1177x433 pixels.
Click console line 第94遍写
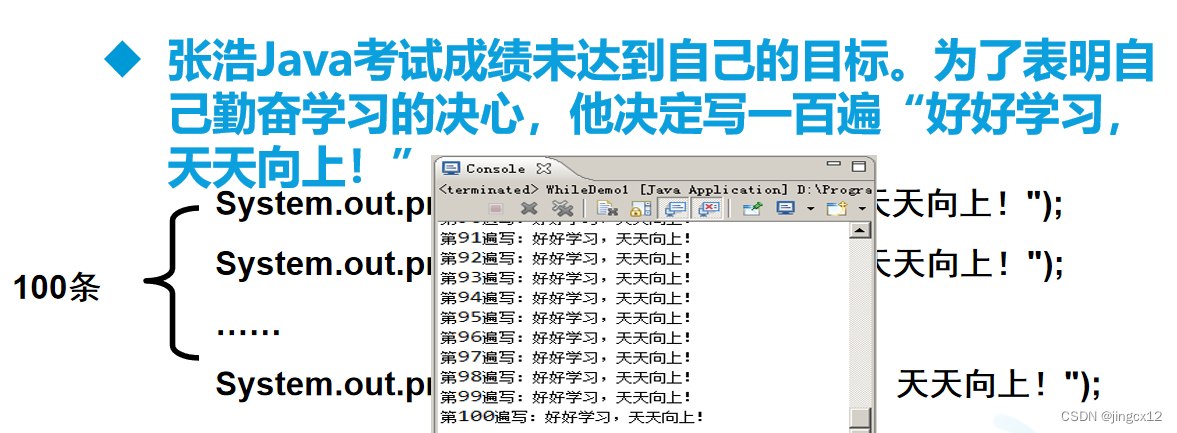pyautogui.click(x=564, y=298)
